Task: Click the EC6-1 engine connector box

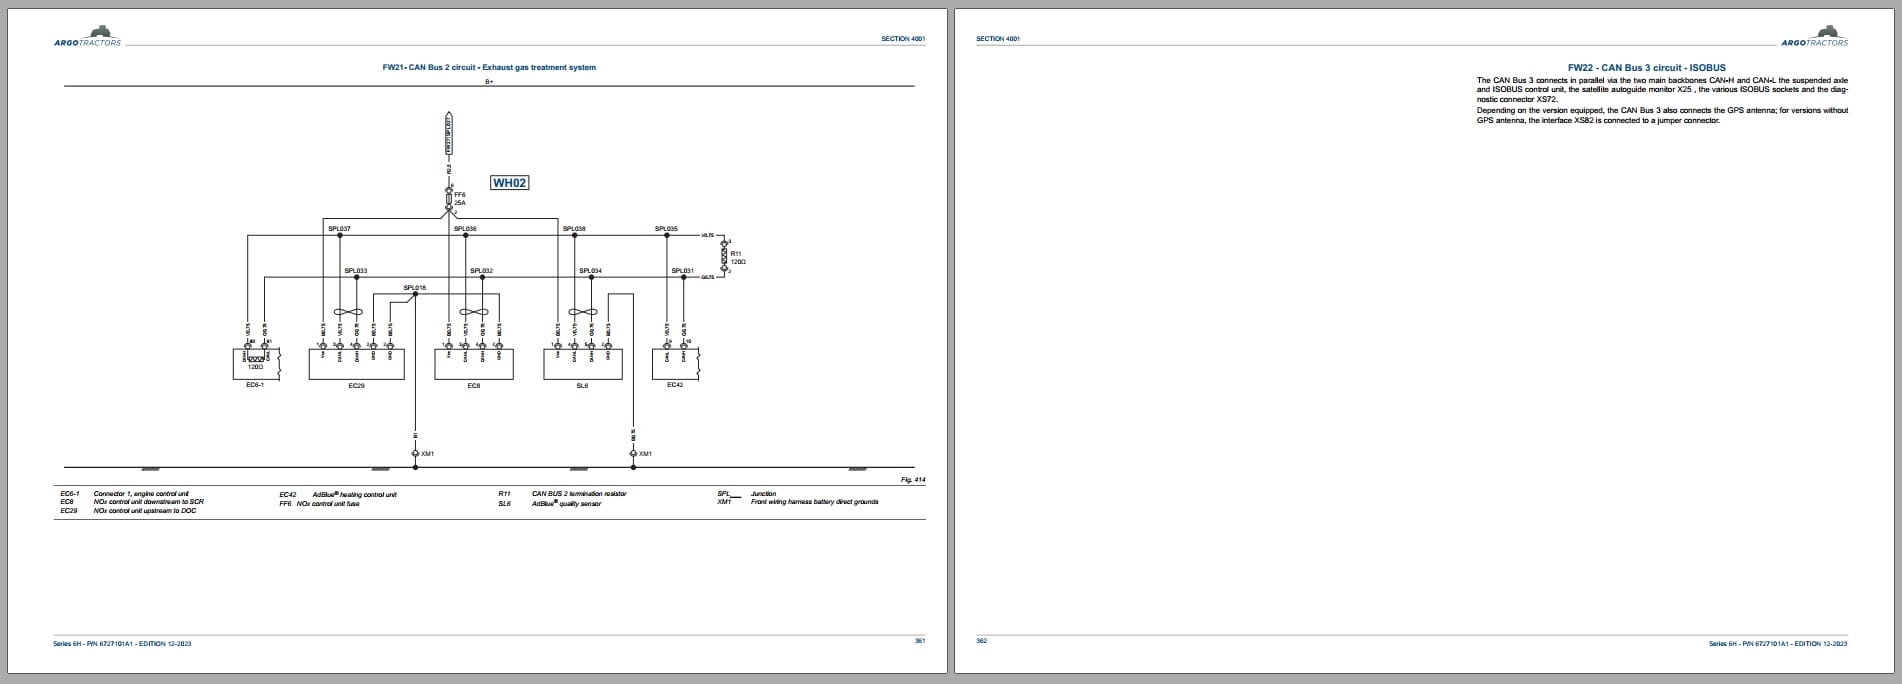Action: [255, 364]
